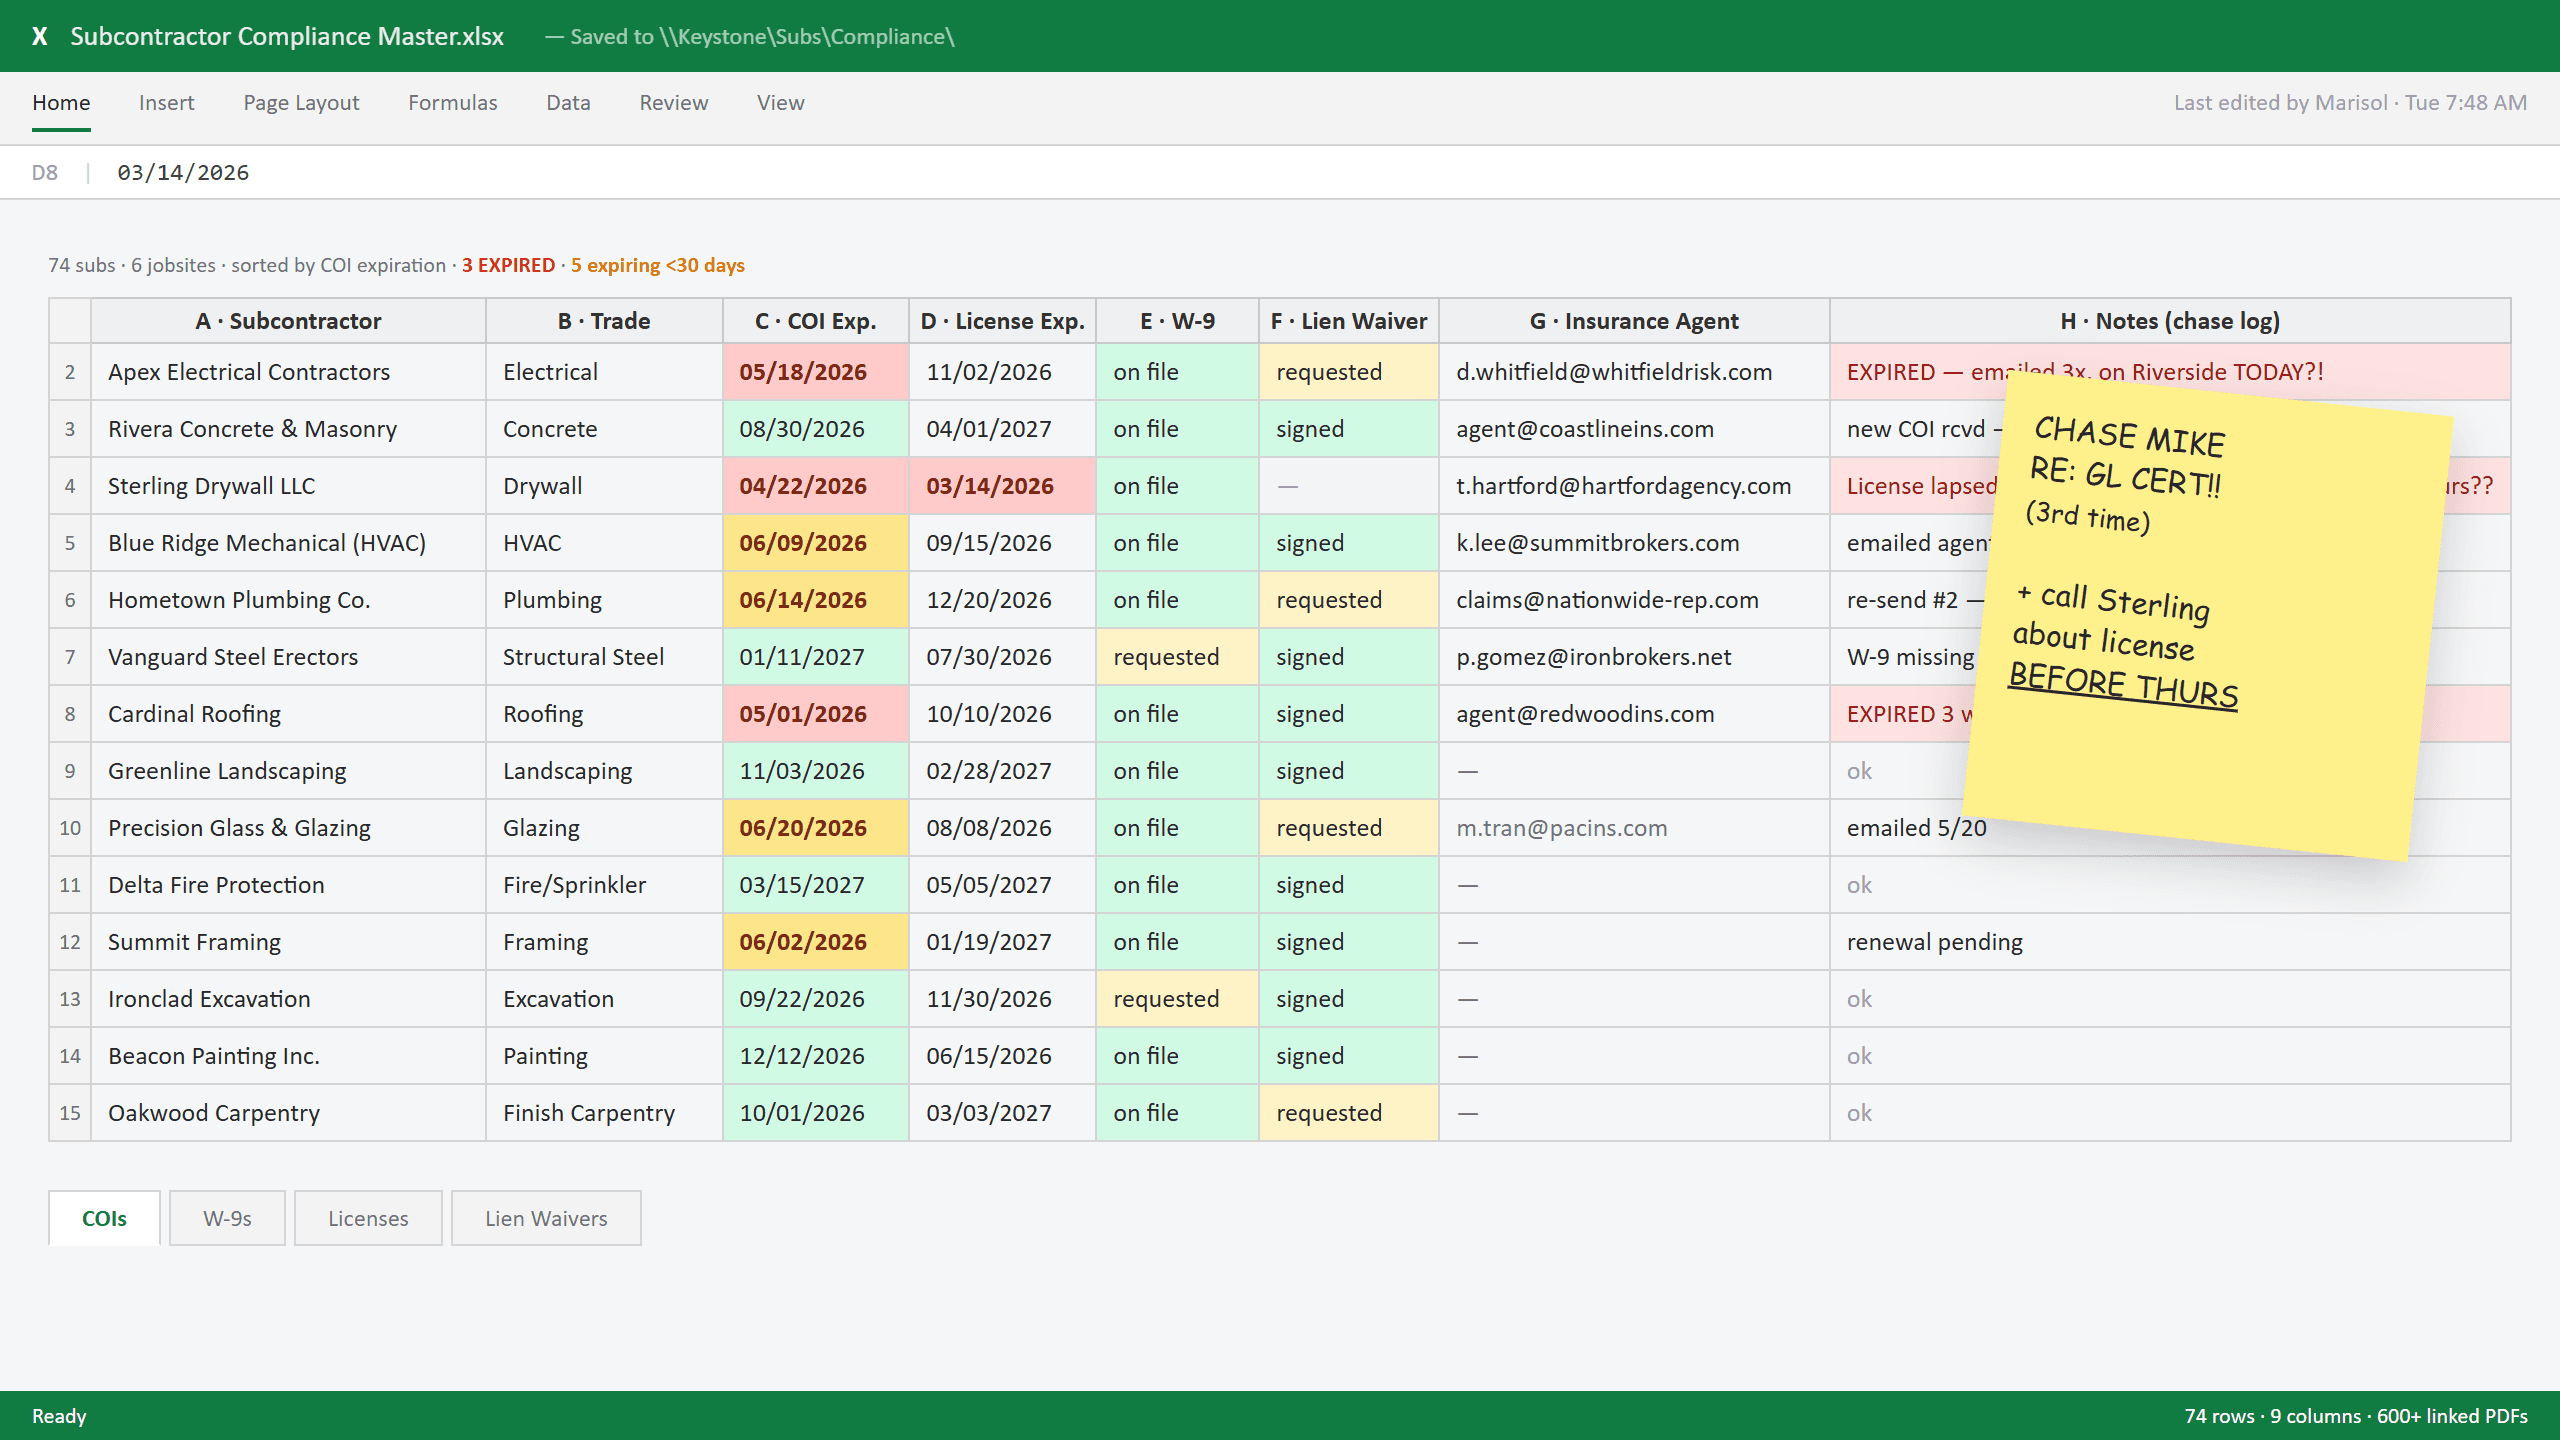
Task: Select row header 15
Action: [x=70, y=1113]
